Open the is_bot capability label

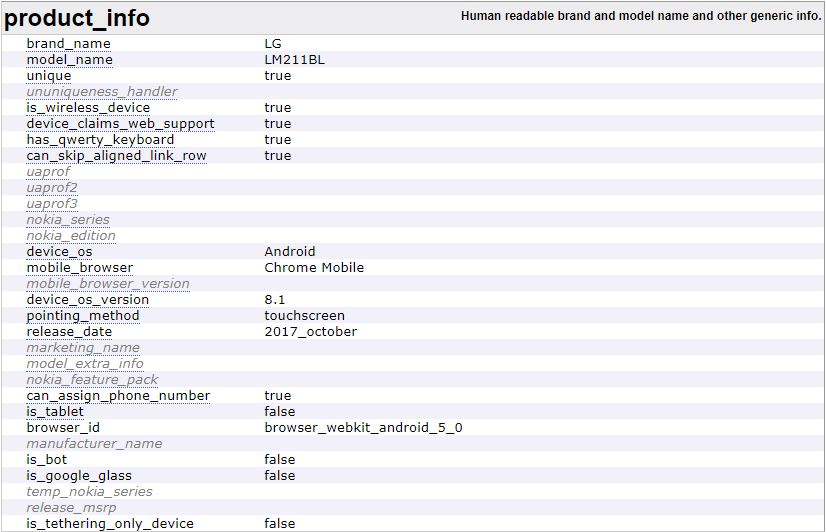[48, 460]
